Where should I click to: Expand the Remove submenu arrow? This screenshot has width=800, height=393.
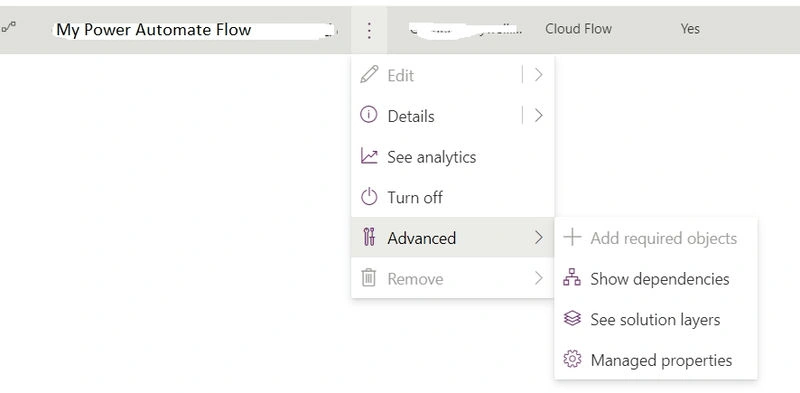[539, 278]
